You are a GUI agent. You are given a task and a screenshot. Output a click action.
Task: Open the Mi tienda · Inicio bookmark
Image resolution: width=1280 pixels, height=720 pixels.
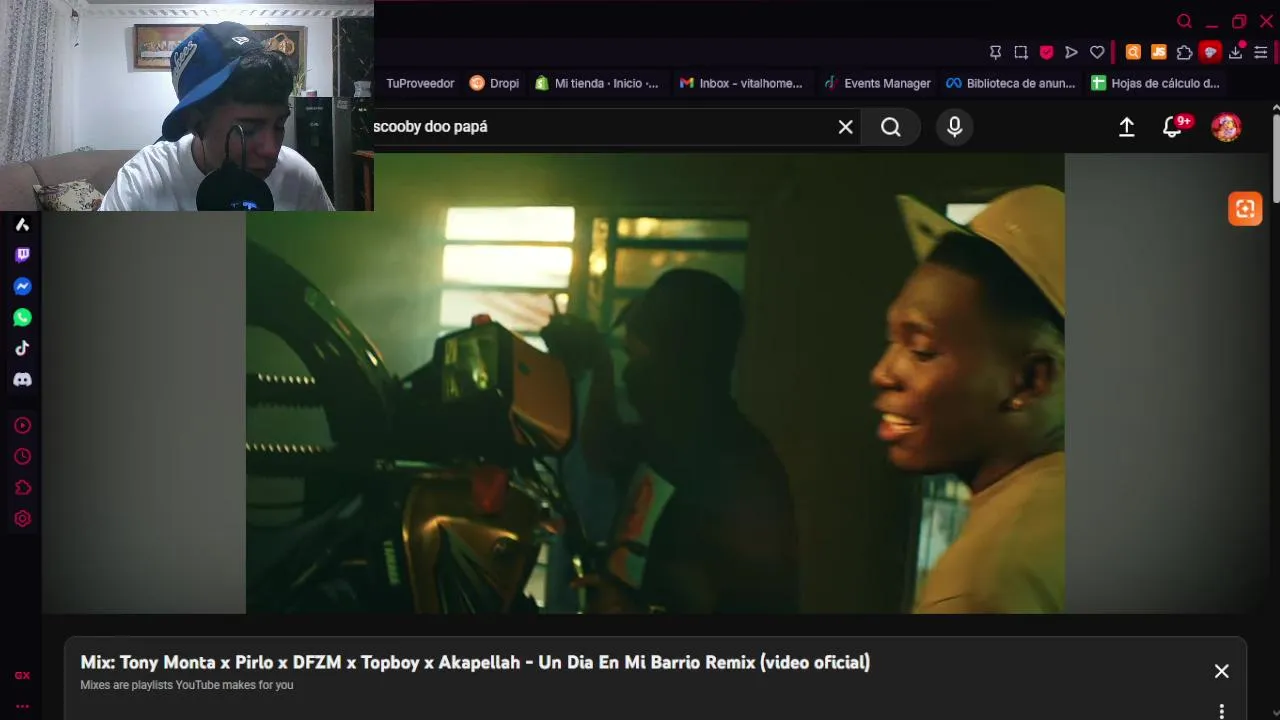pos(597,83)
